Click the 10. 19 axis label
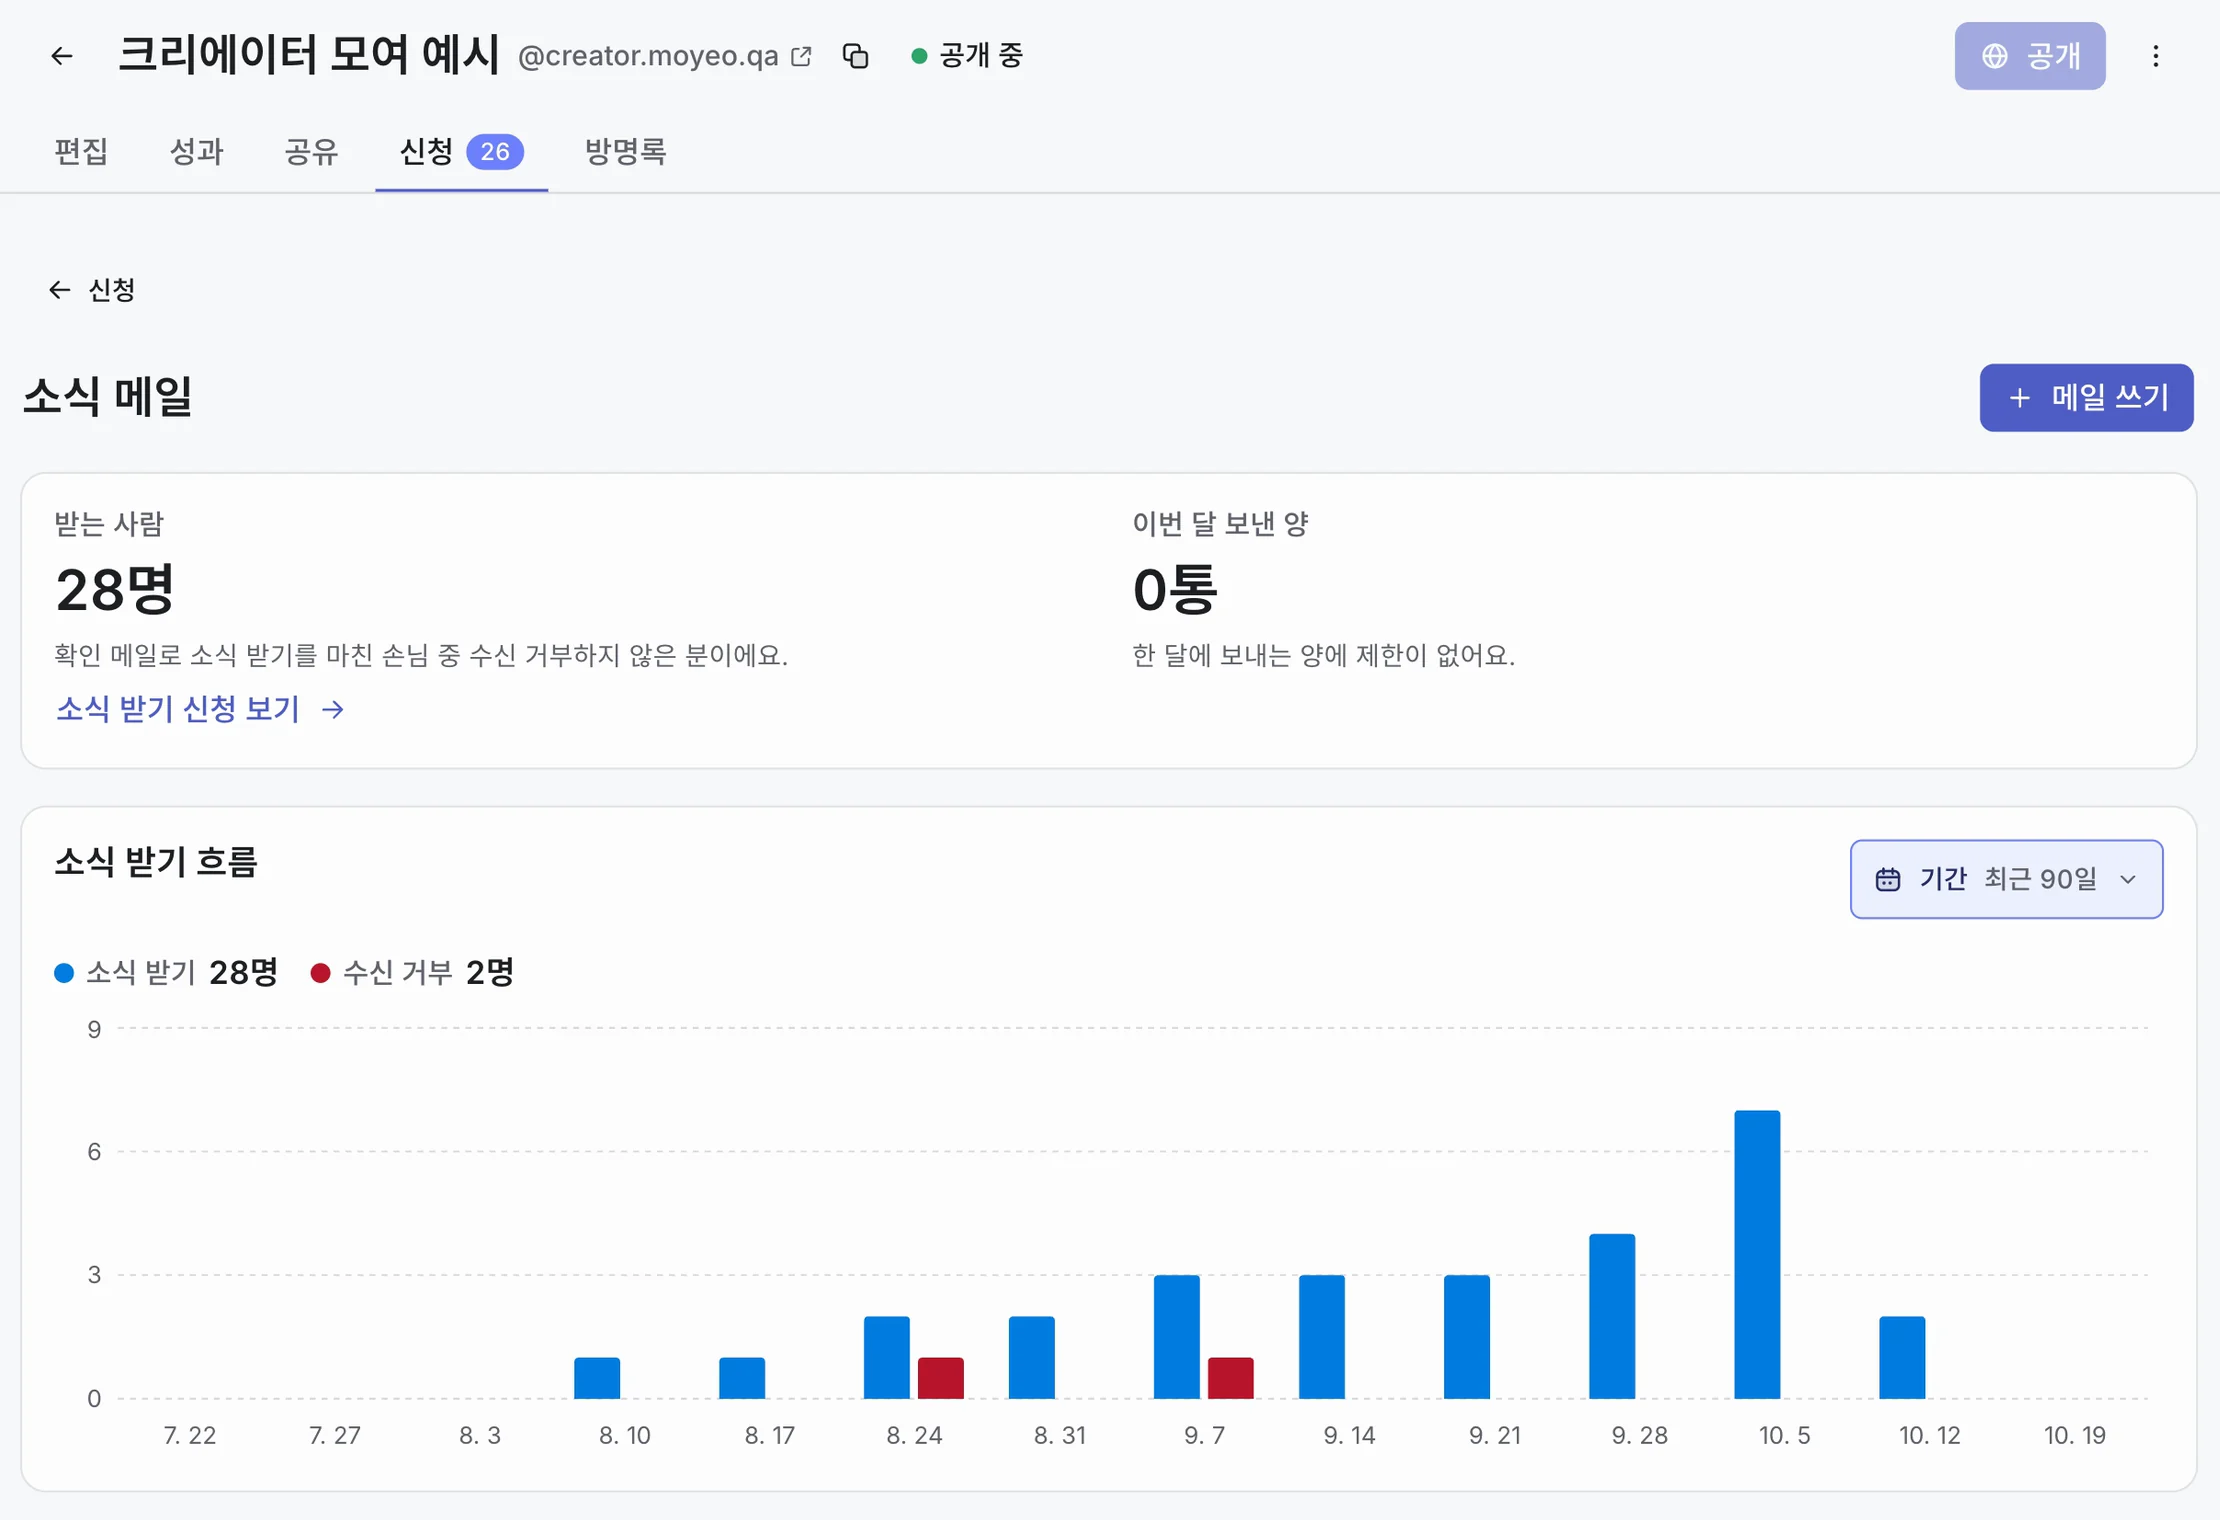This screenshot has height=1520, width=2220. click(2075, 1435)
